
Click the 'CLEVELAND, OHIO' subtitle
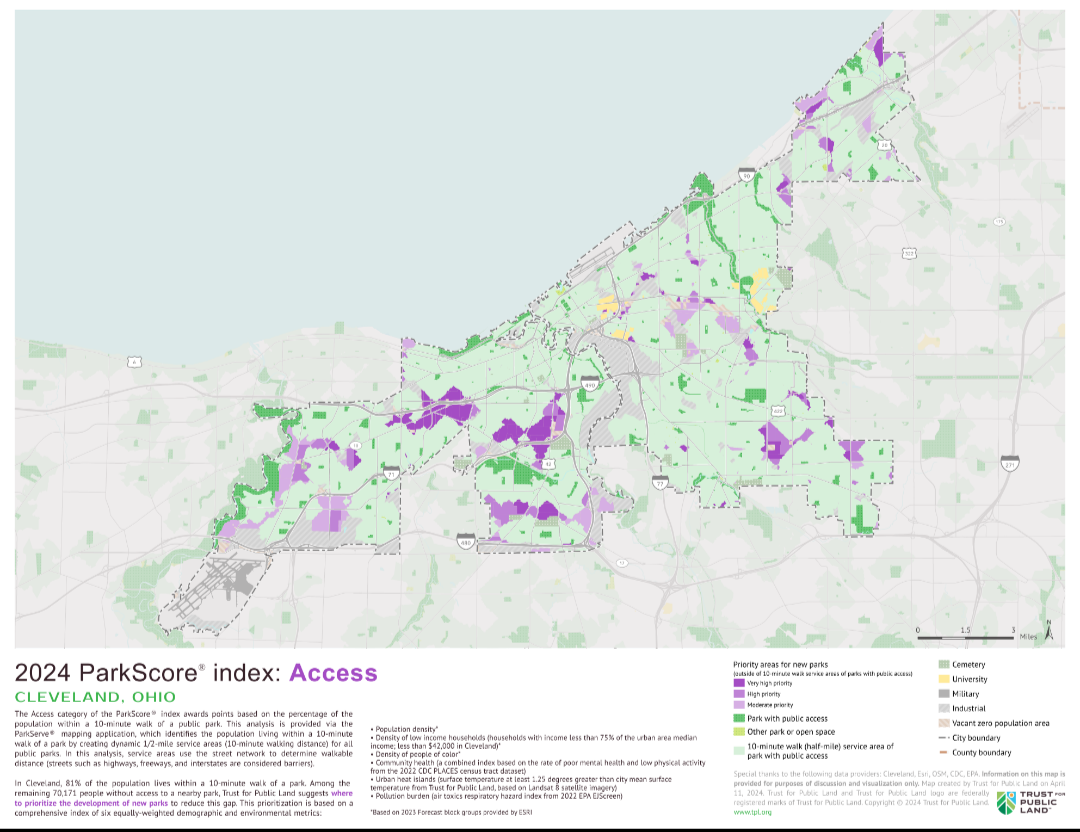(x=95, y=697)
